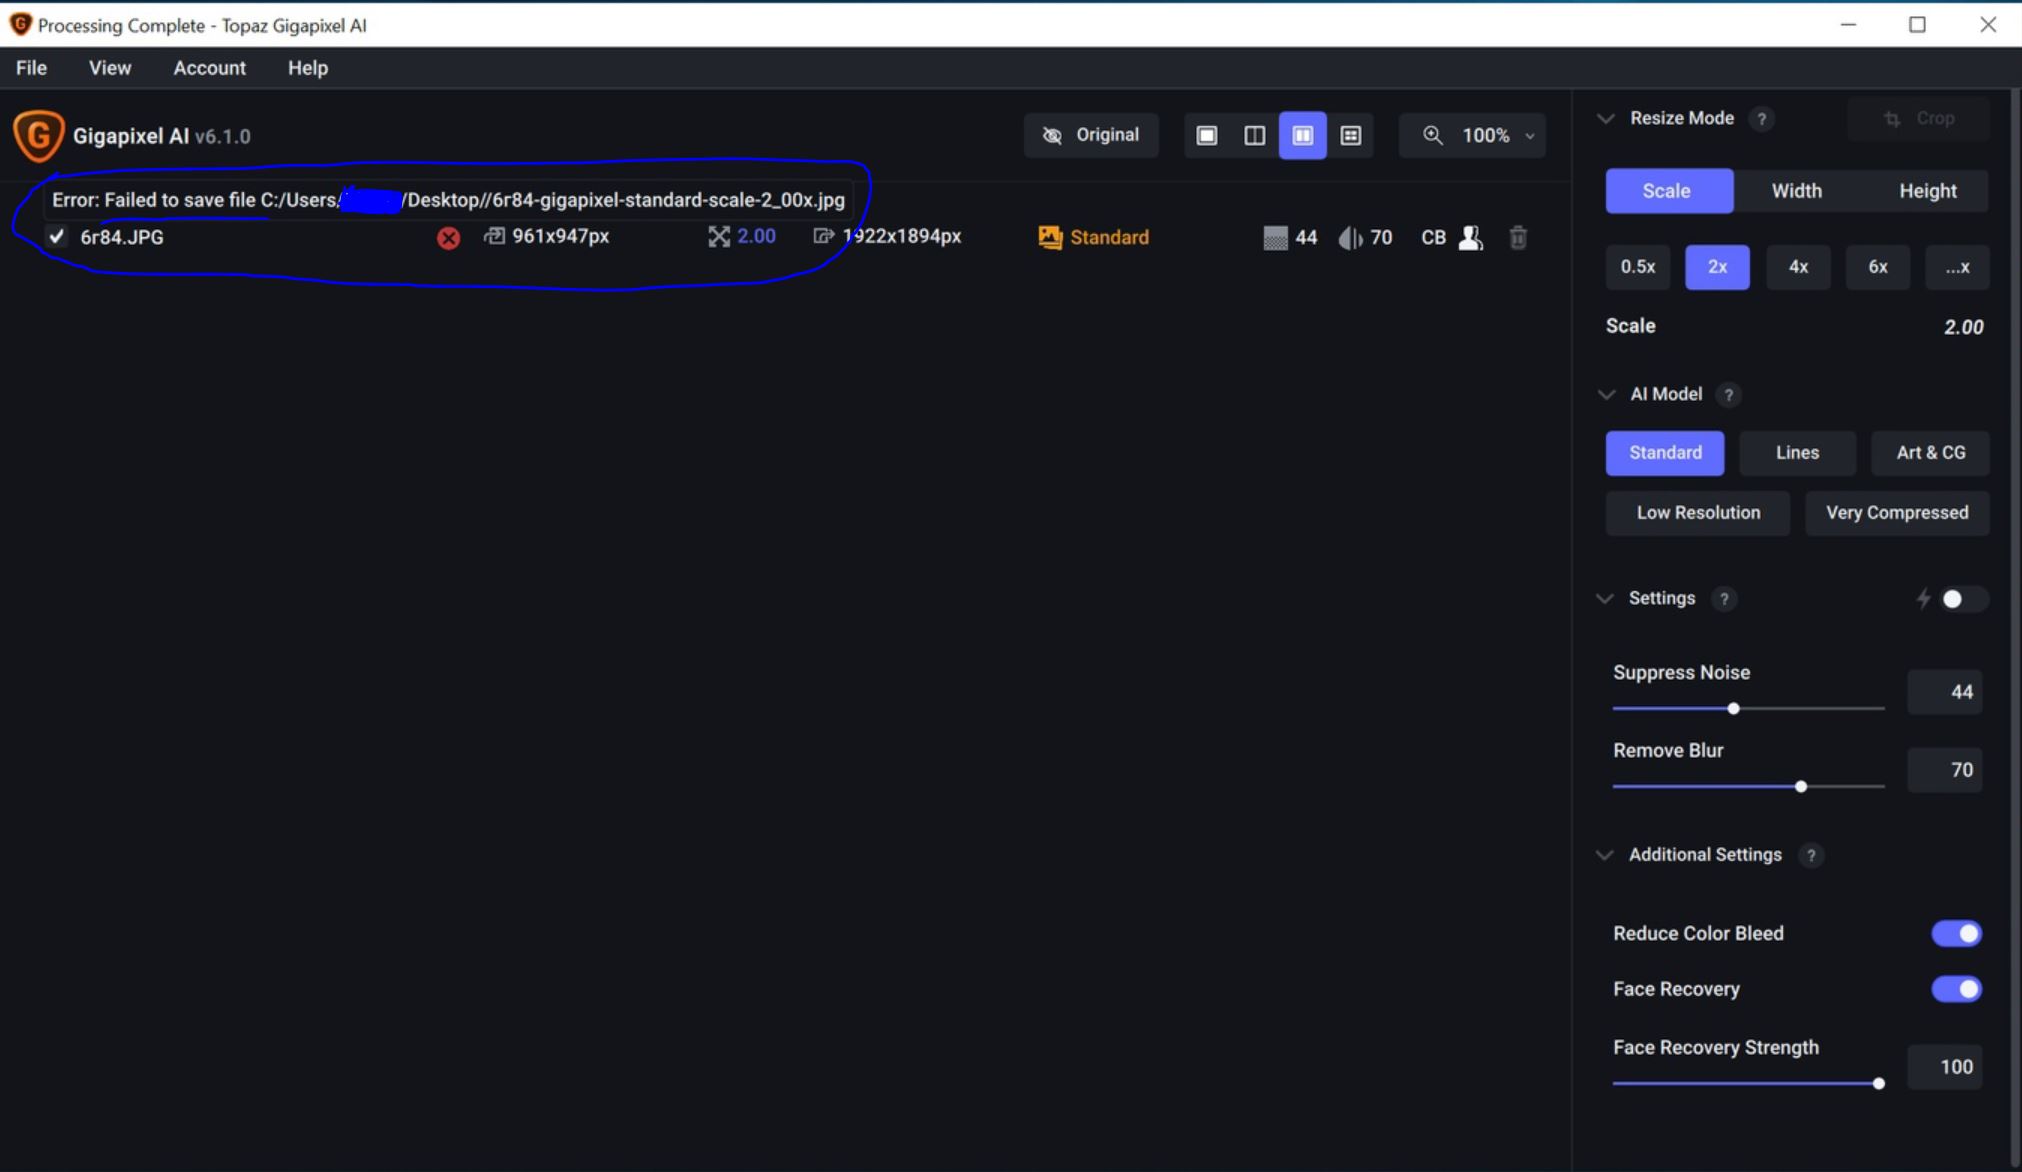Collapse the Additional Settings section

pyautogui.click(x=1605, y=855)
